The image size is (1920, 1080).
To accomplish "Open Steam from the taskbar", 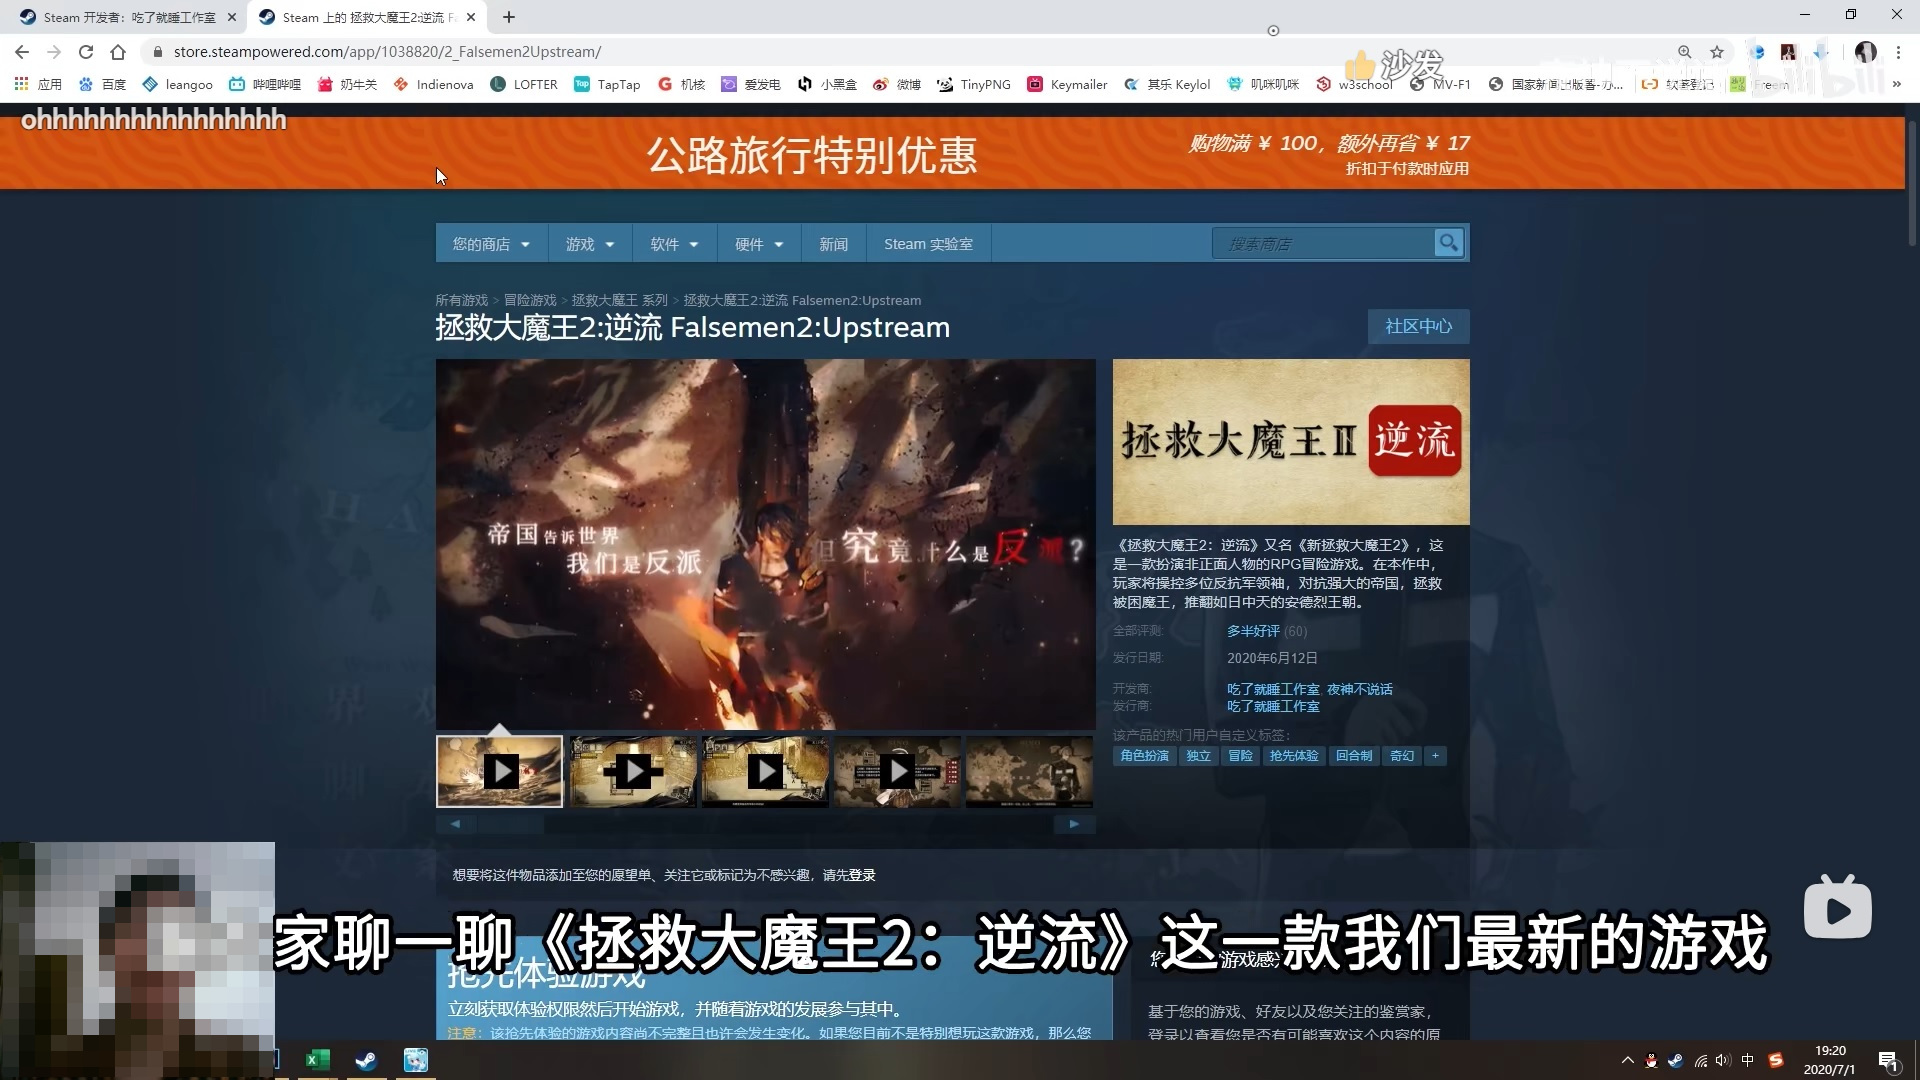I will (366, 1060).
